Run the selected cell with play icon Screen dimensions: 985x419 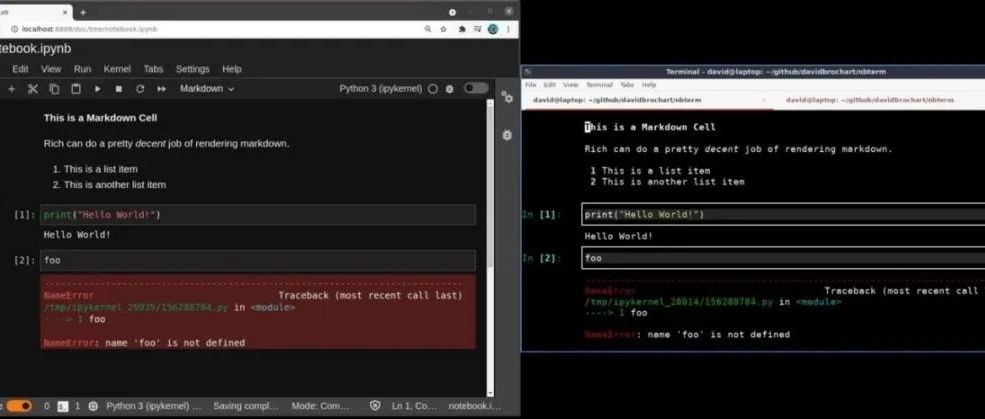(97, 89)
